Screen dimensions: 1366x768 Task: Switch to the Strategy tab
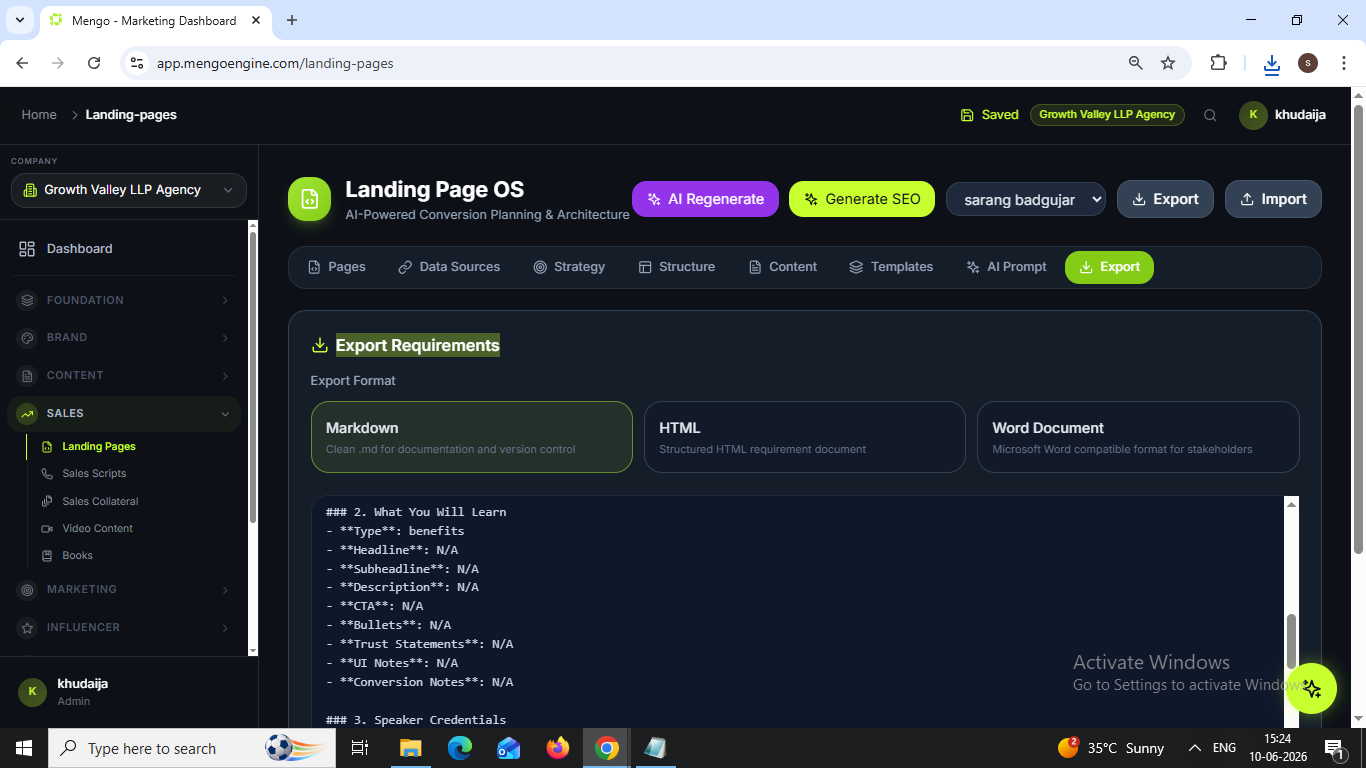coord(569,267)
